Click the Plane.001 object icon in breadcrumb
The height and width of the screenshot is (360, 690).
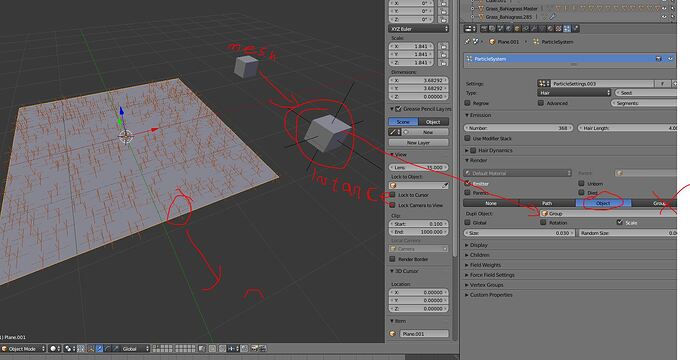(492, 42)
